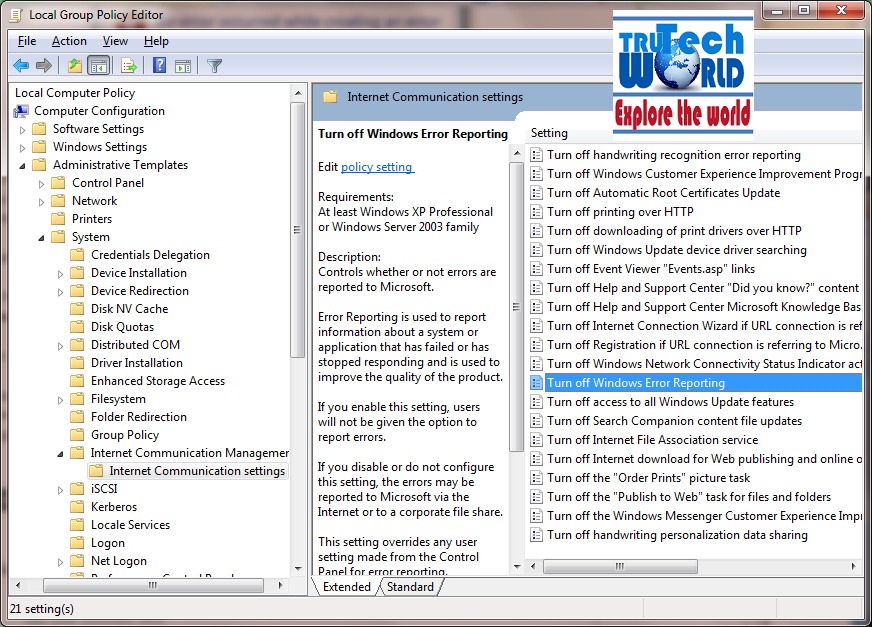This screenshot has height=627, width=872.
Task: Collapse the Administrative Templates node
Action: point(22,166)
